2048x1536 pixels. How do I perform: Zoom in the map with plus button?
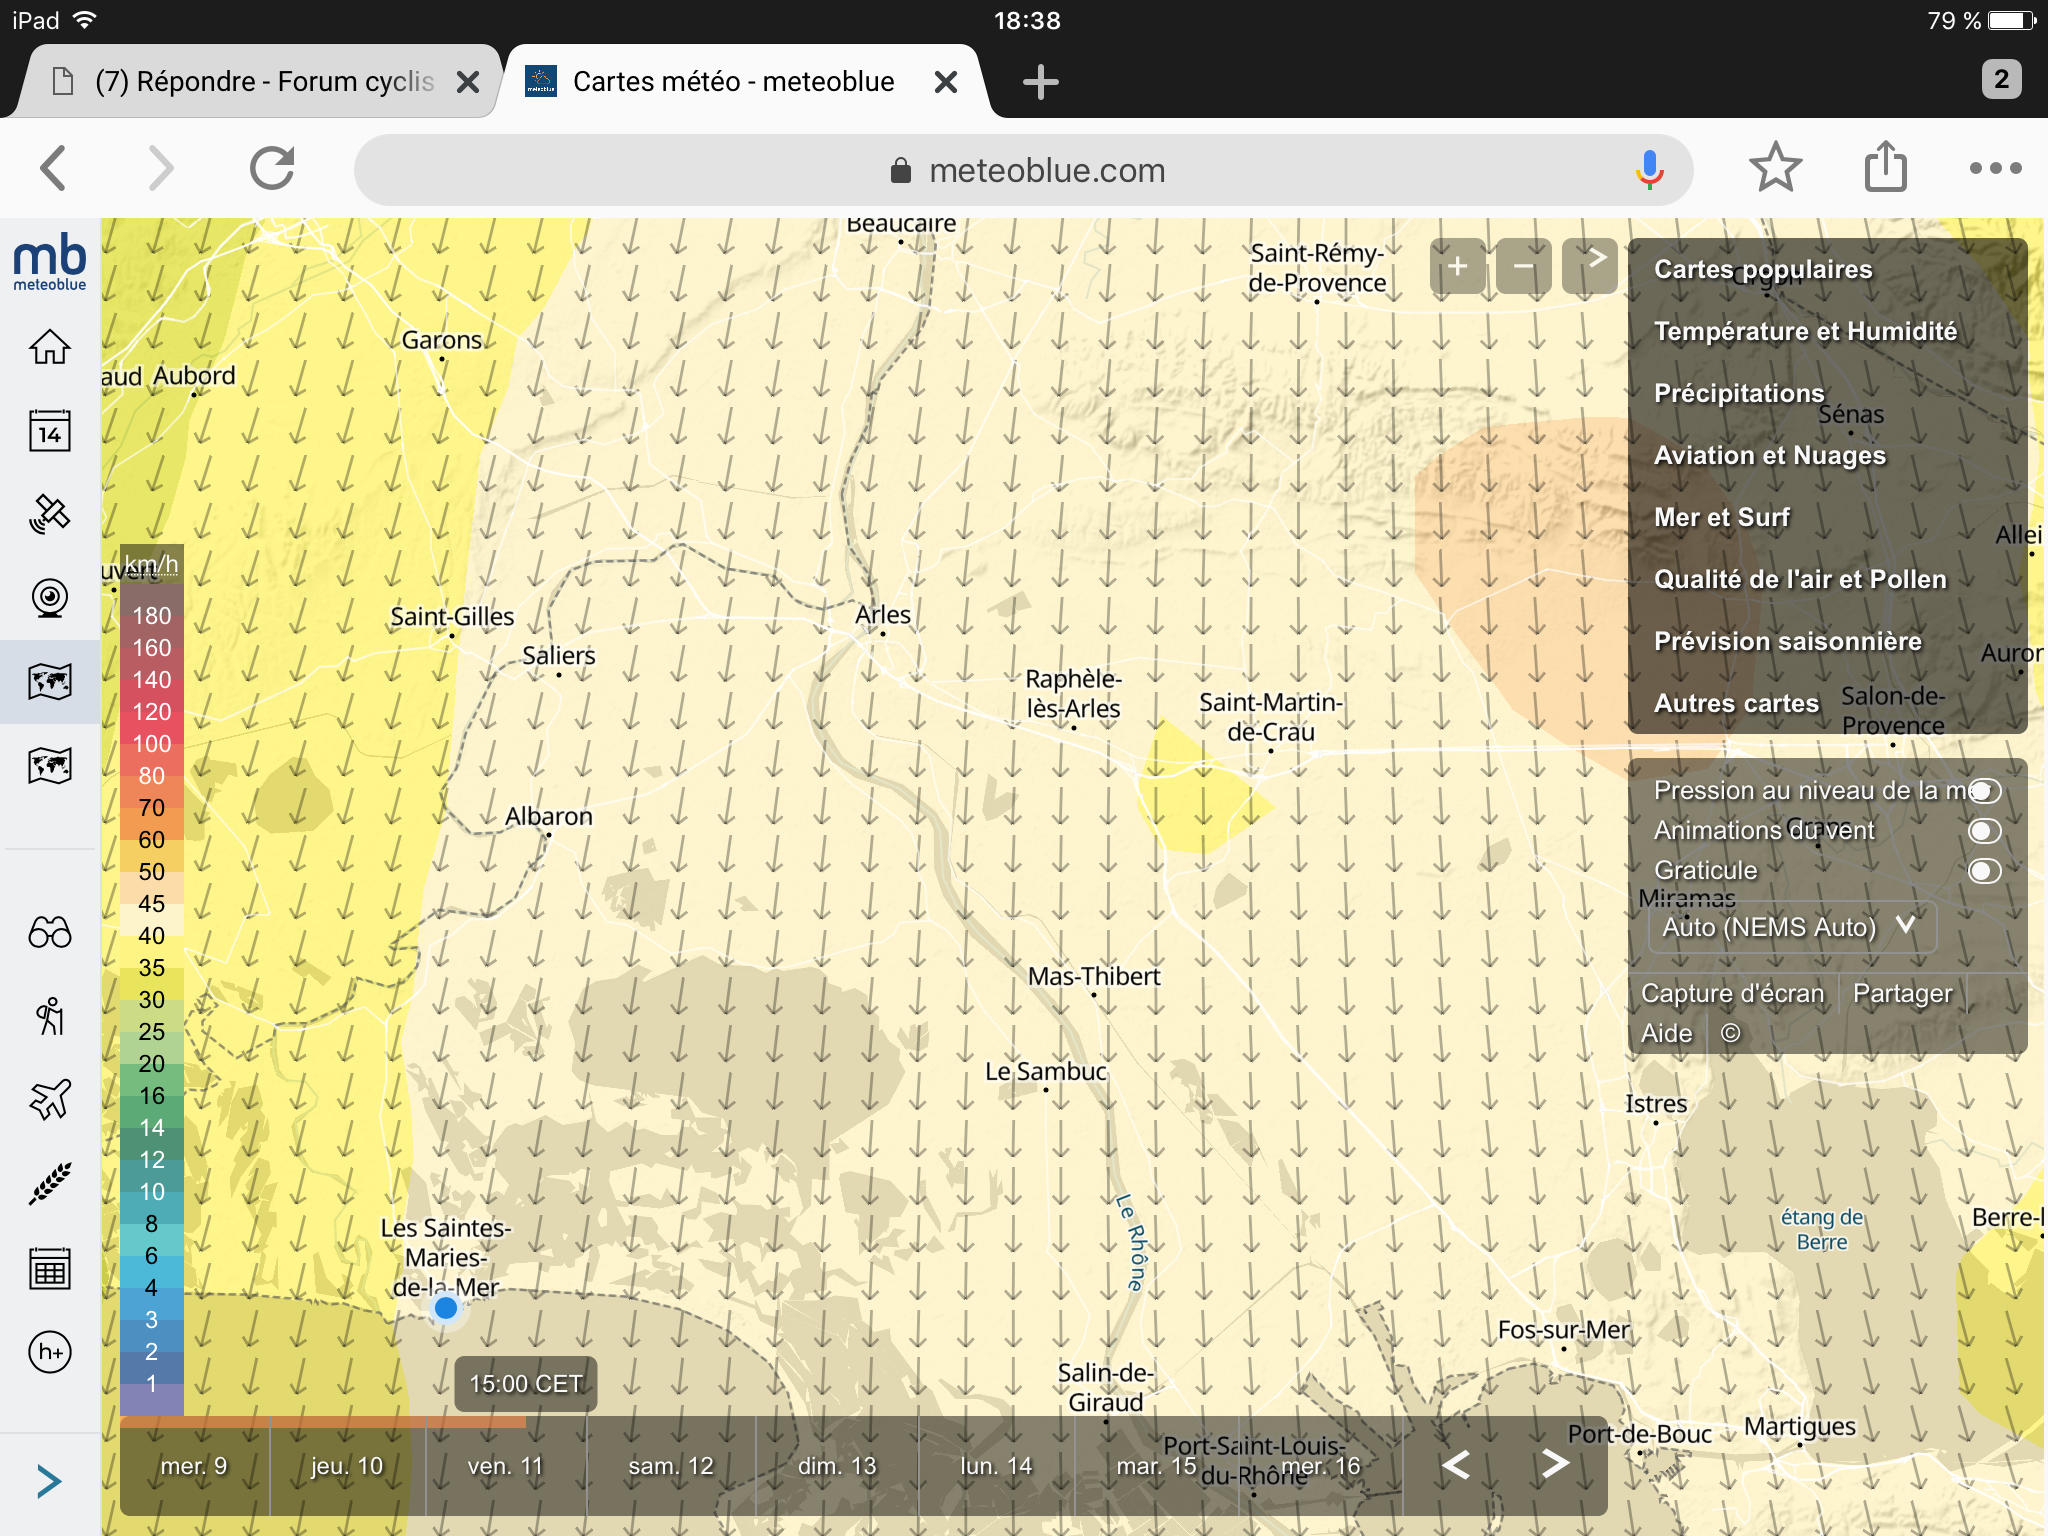pos(1457,266)
